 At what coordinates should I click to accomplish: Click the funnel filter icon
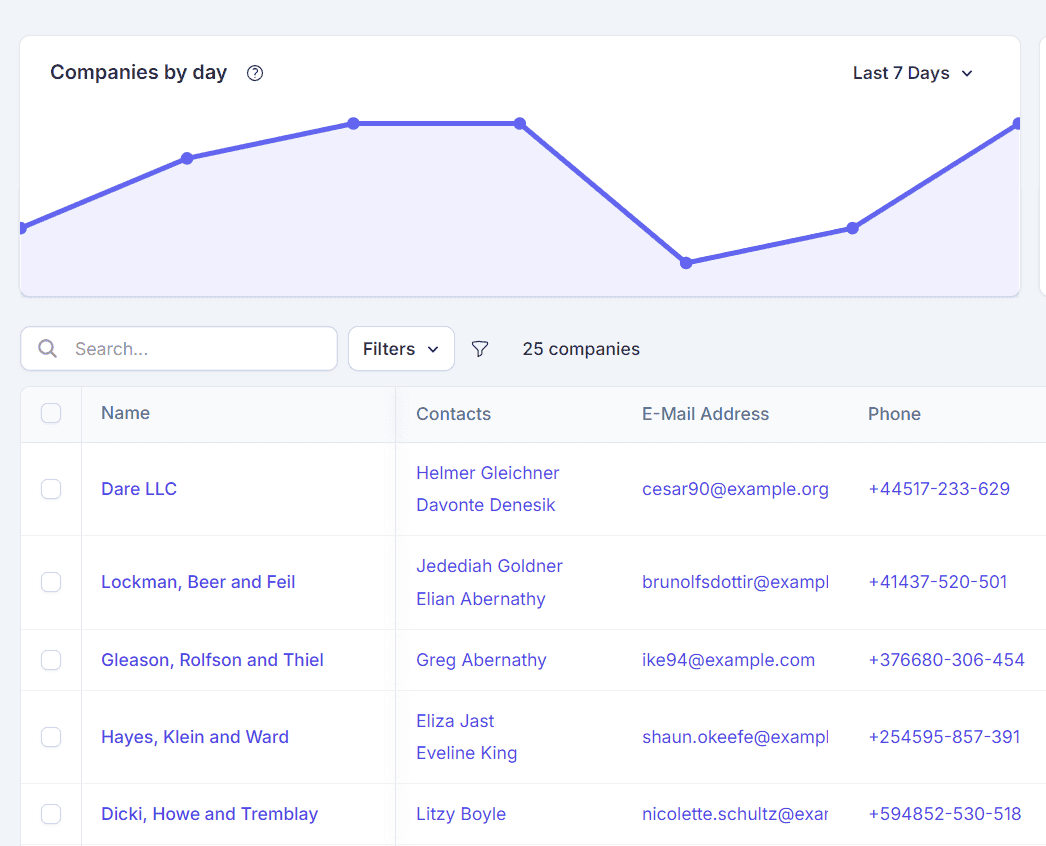480,349
